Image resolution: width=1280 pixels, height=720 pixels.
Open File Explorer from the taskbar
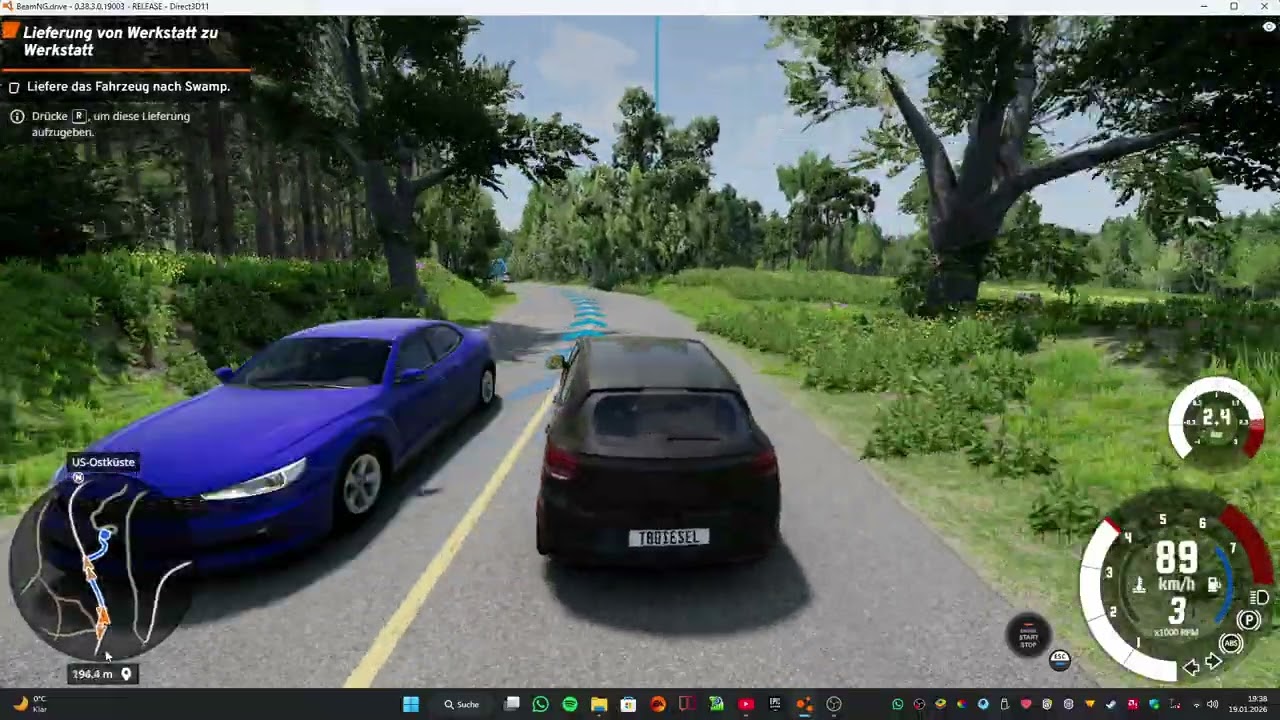click(599, 704)
